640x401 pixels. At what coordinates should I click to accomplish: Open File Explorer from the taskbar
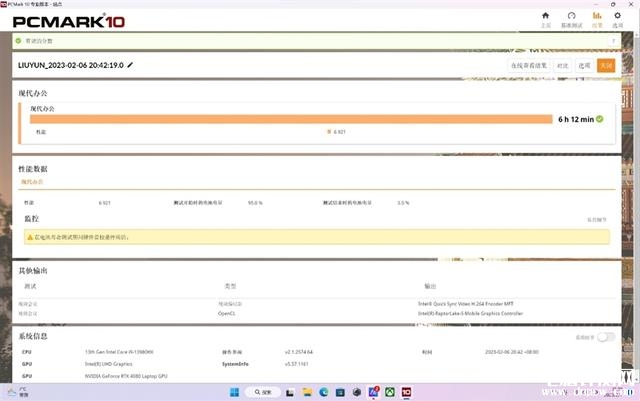307,392
